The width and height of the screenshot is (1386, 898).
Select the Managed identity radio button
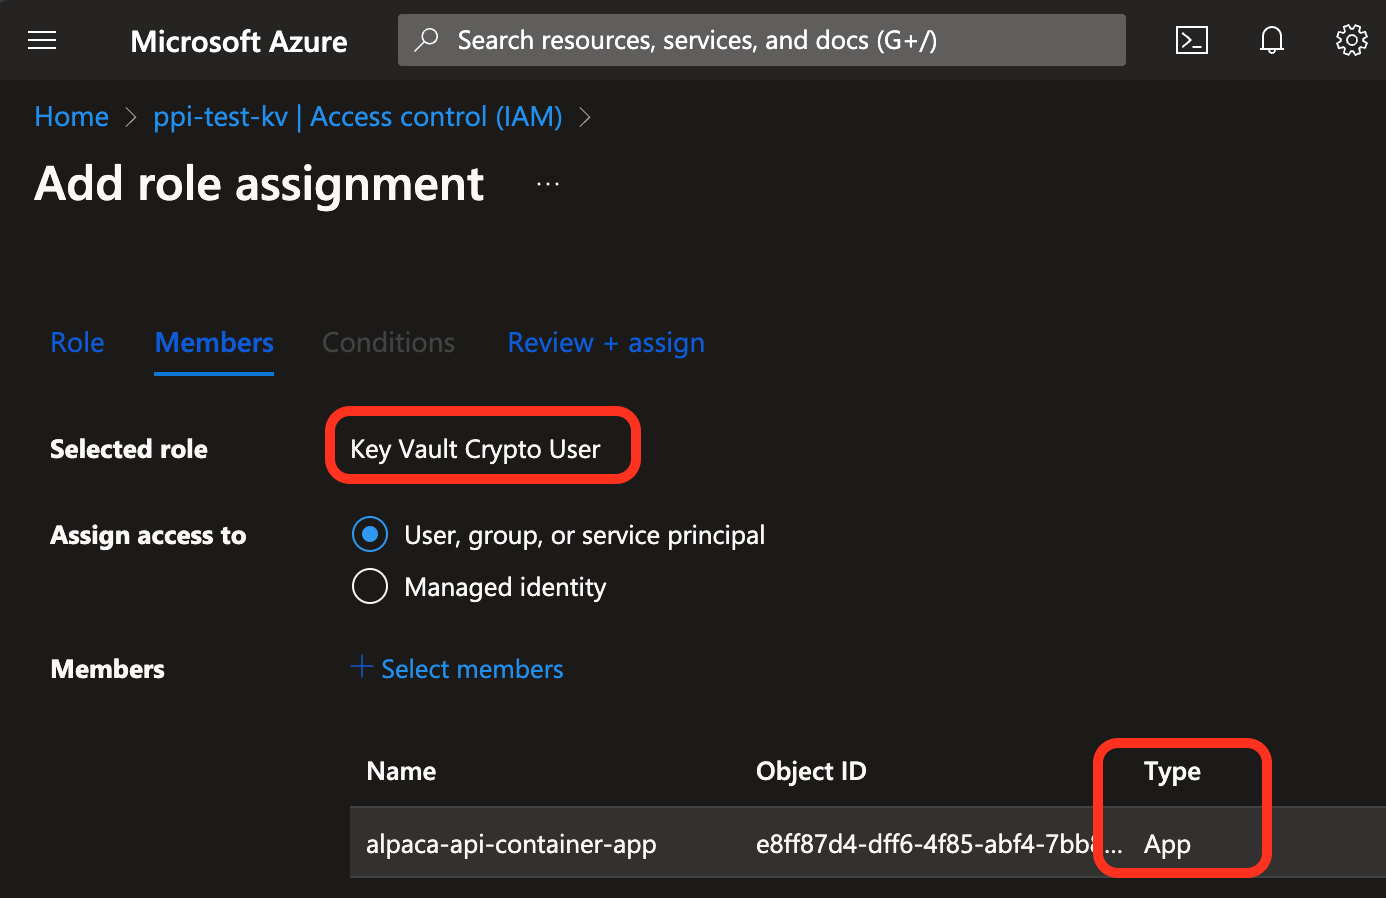pos(370,587)
